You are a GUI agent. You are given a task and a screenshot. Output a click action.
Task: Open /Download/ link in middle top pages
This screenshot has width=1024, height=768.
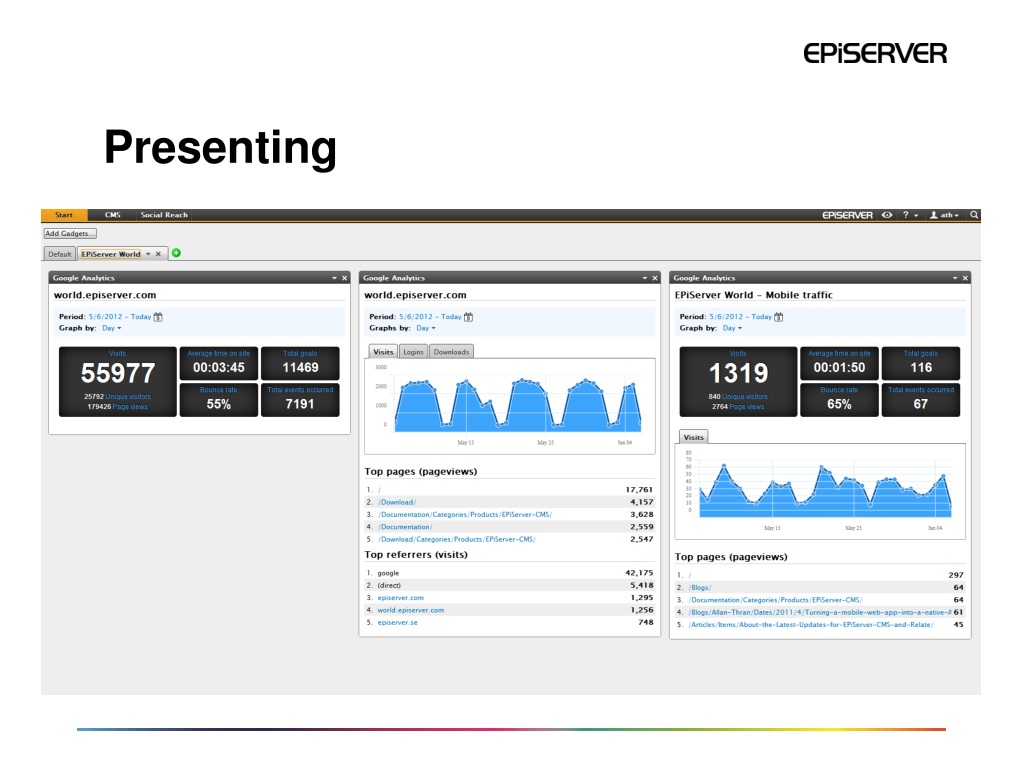(397, 502)
